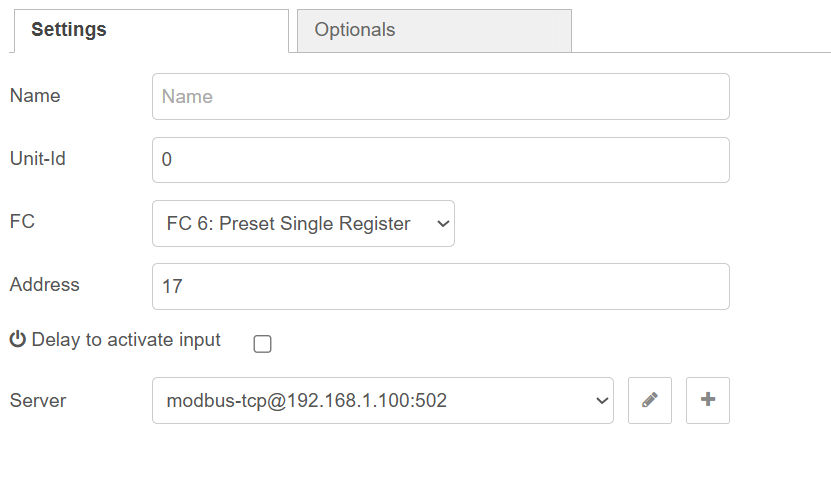Viewport: 831px width, 478px height.
Task: Click the FC label text
Action: [22, 222]
